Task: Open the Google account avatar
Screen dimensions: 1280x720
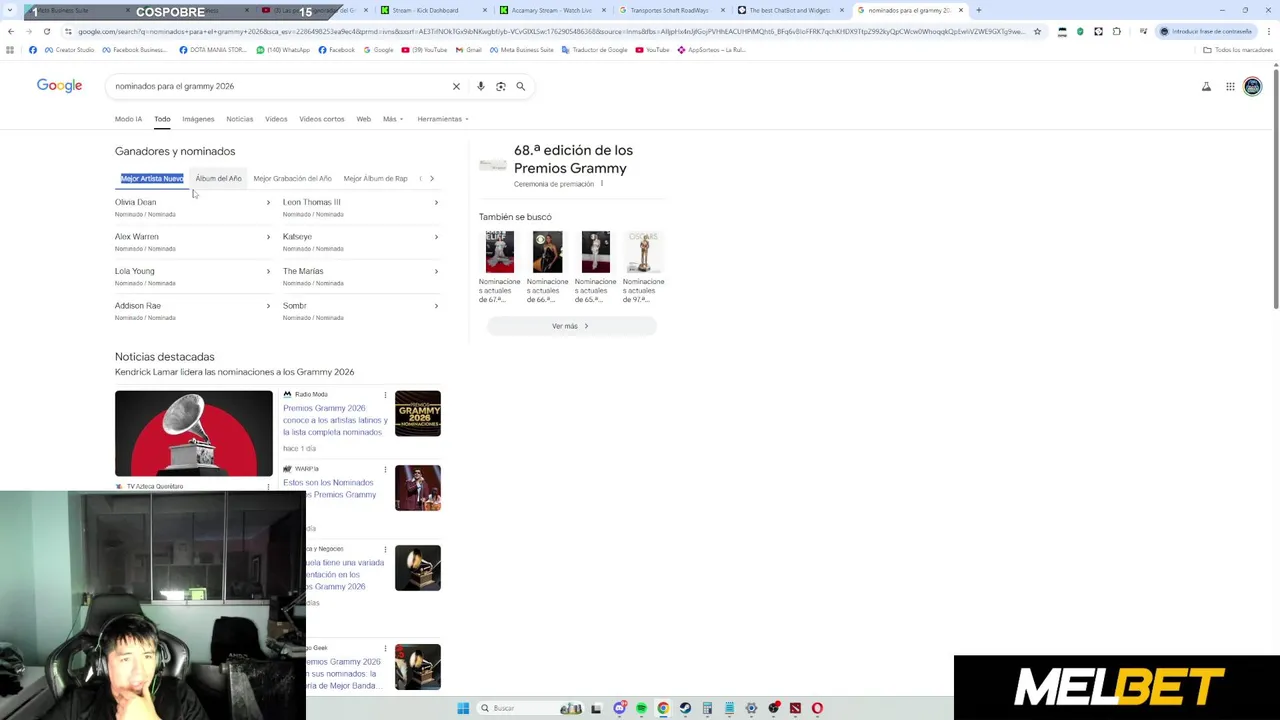Action: (1252, 87)
